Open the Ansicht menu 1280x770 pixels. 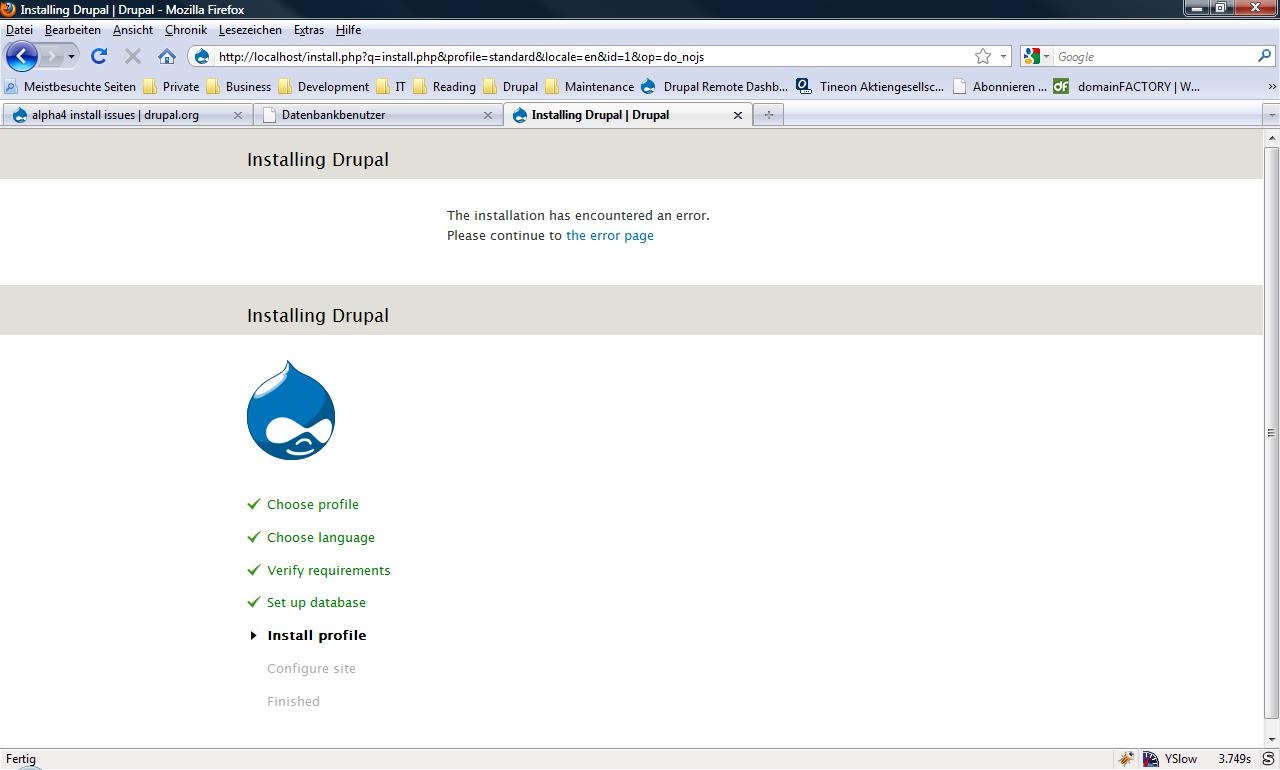click(x=132, y=30)
